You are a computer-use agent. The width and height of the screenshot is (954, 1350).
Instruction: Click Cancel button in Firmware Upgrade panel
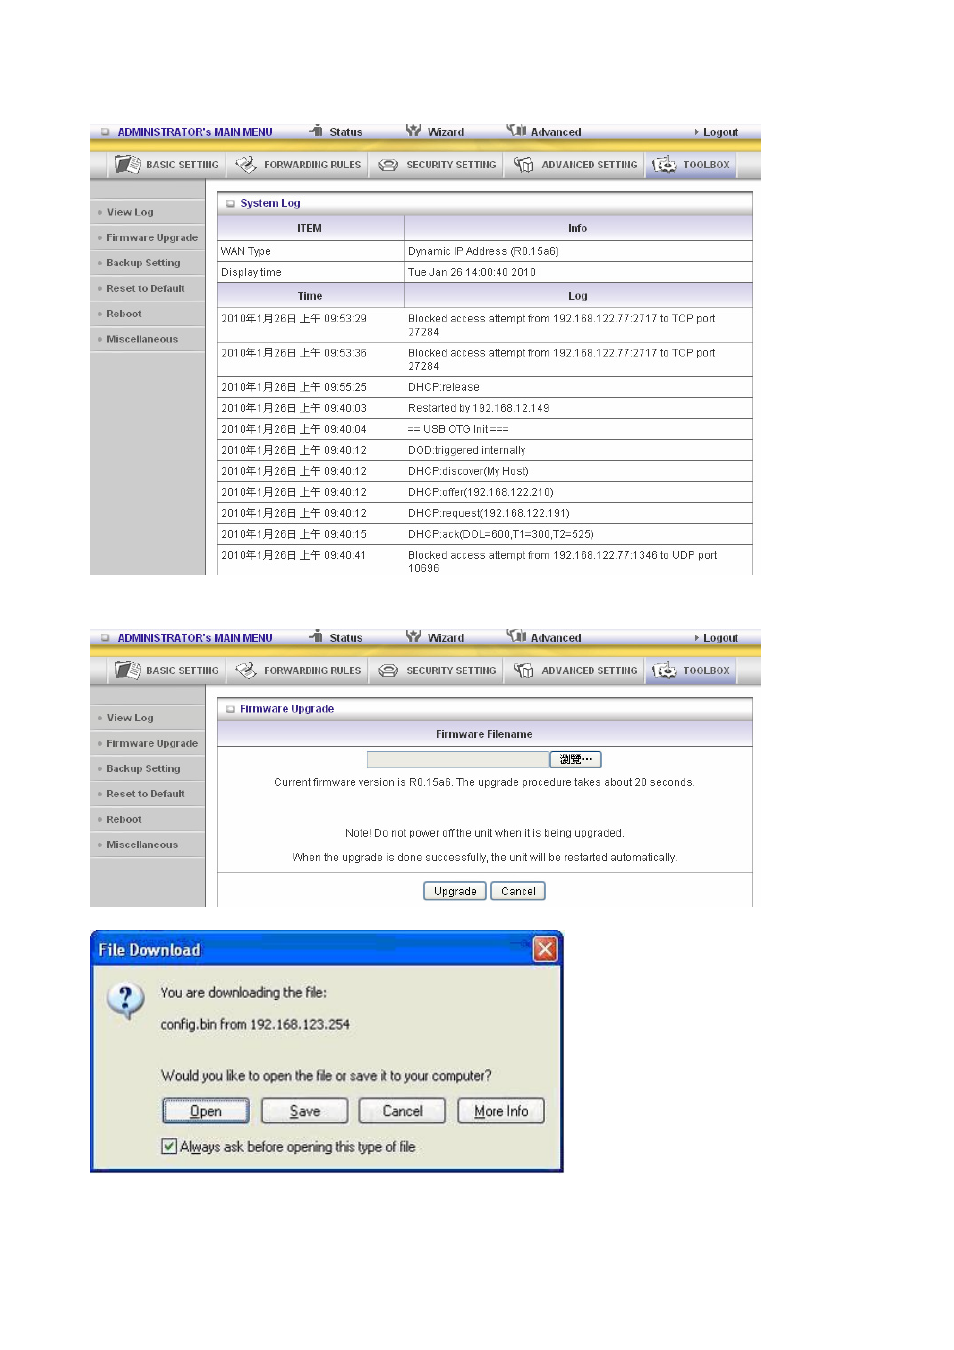coord(518,891)
